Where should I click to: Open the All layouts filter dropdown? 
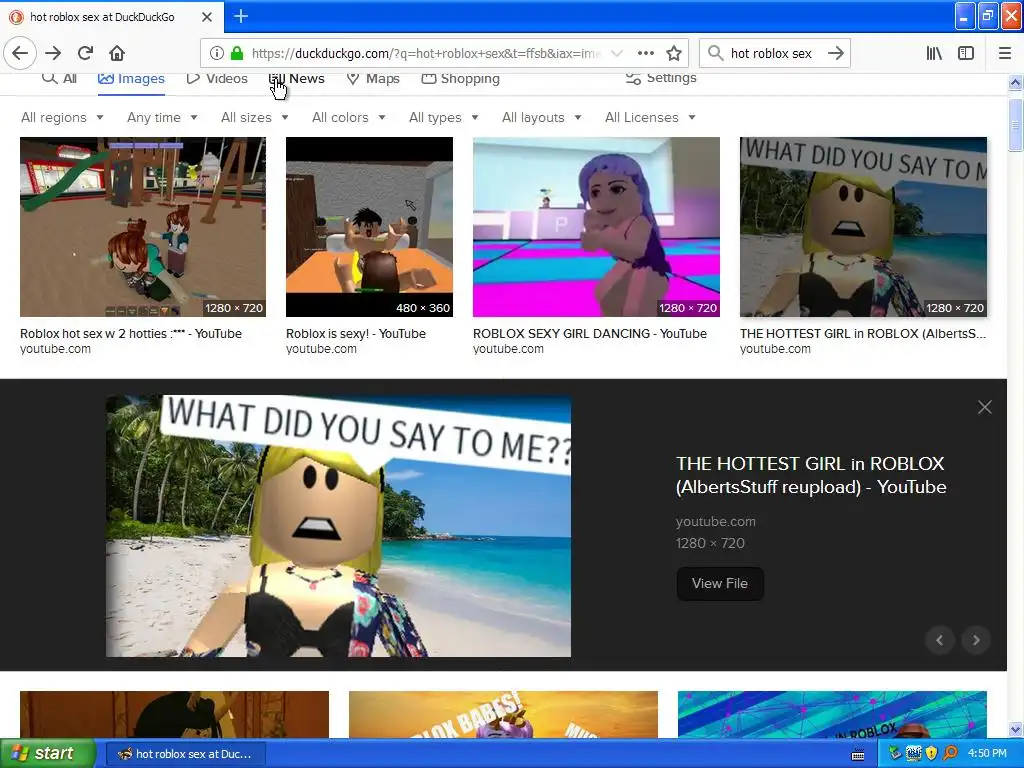point(541,118)
